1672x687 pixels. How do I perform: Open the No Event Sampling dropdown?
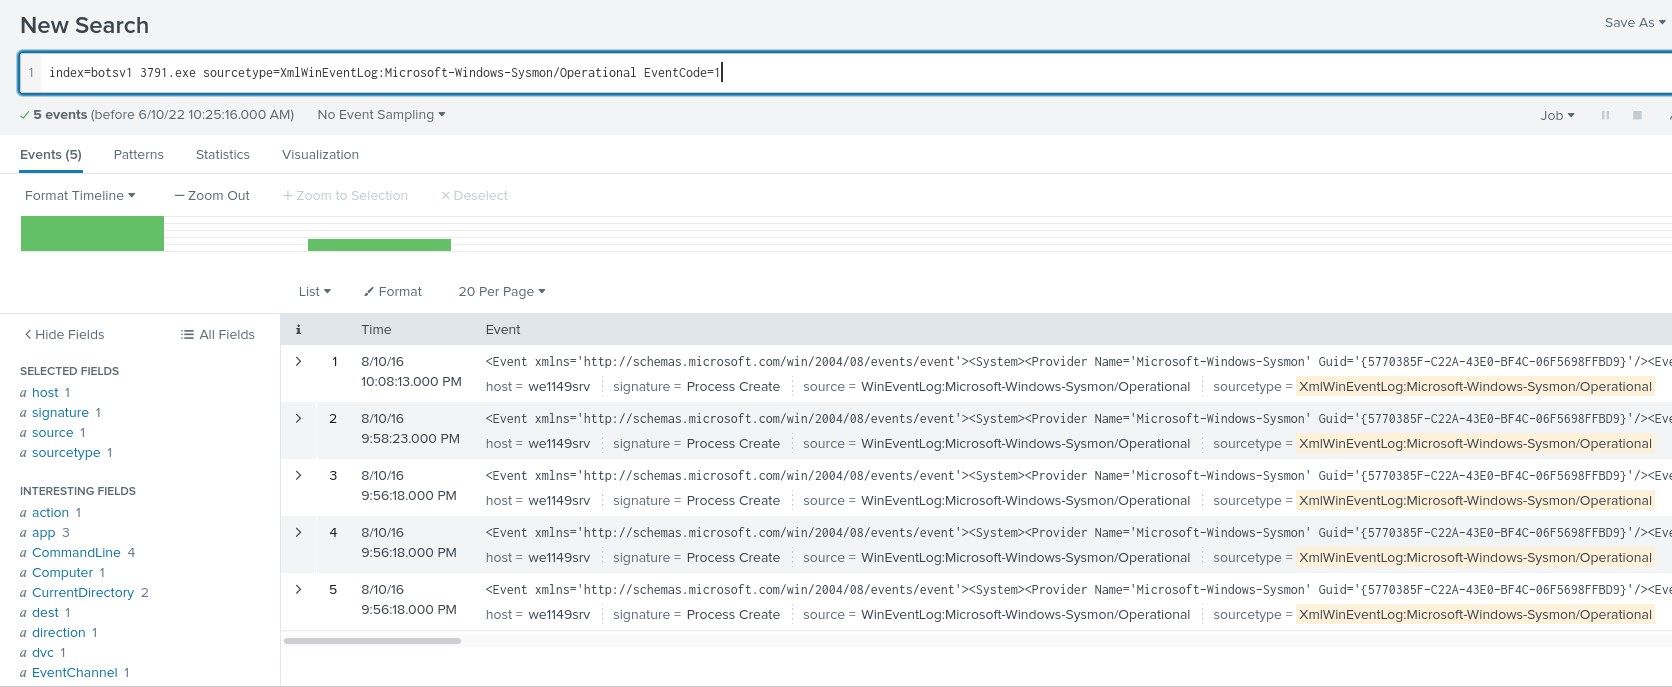(x=381, y=115)
